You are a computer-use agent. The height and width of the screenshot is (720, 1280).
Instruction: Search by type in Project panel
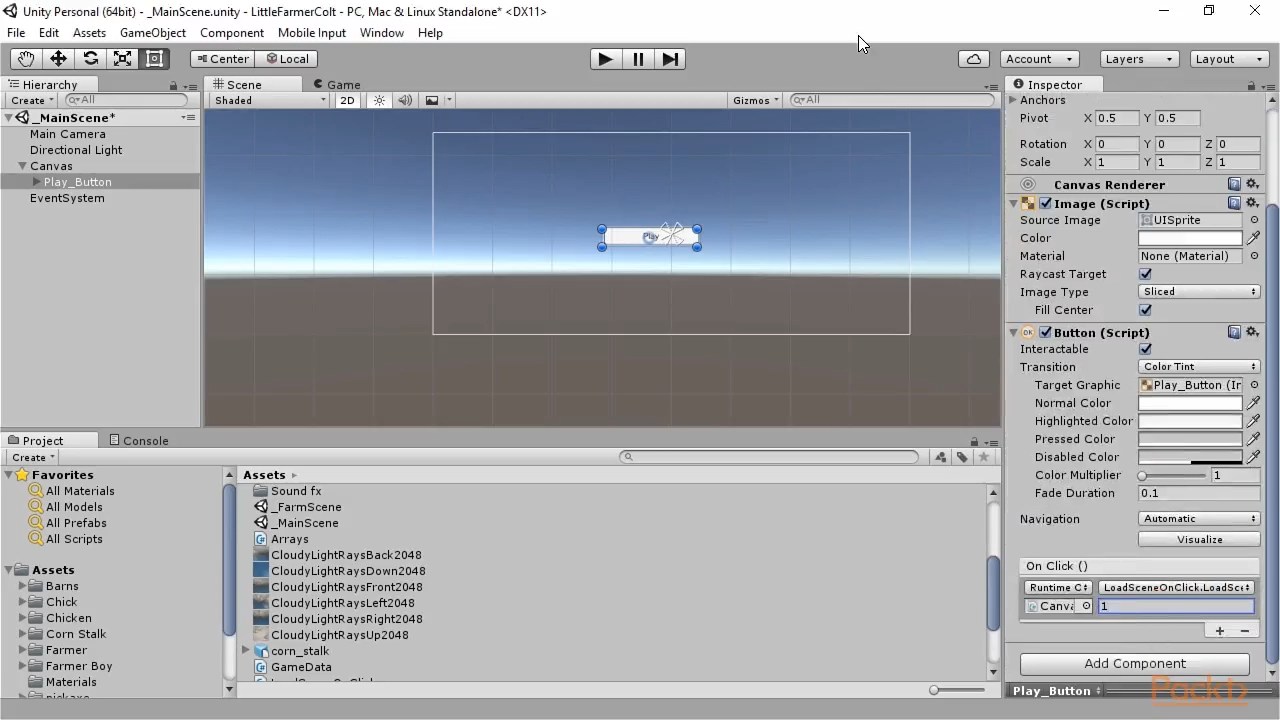click(x=940, y=457)
